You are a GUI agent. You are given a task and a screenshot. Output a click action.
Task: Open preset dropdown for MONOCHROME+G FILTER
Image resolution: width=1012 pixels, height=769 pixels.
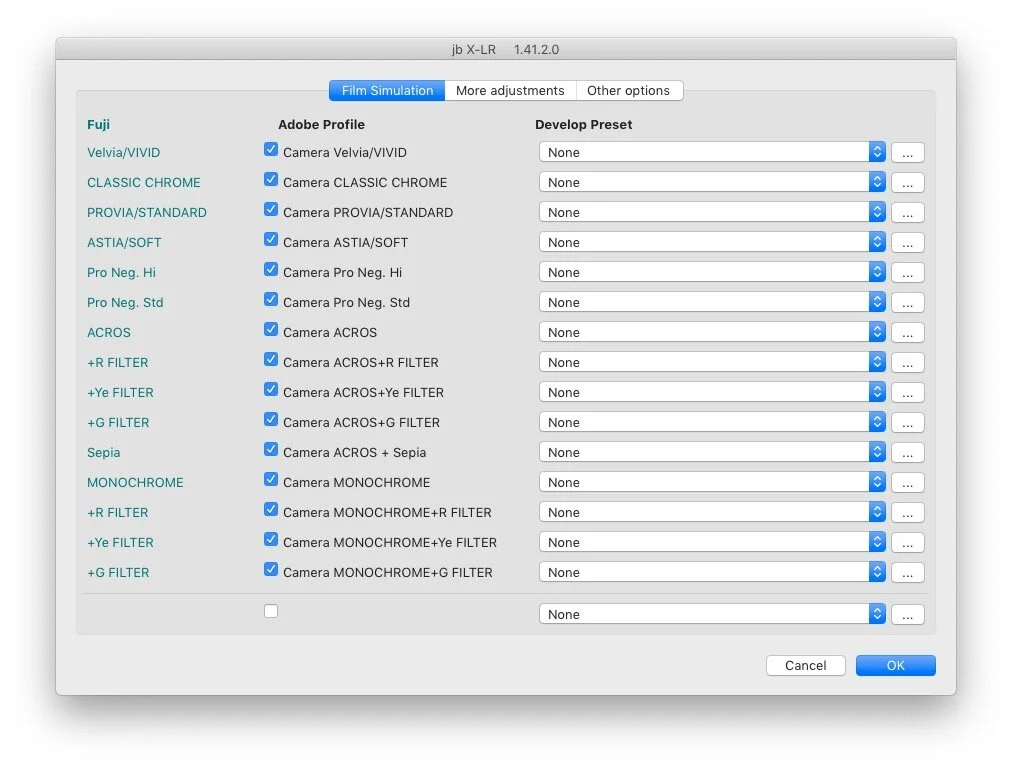pyautogui.click(x=712, y=573)
